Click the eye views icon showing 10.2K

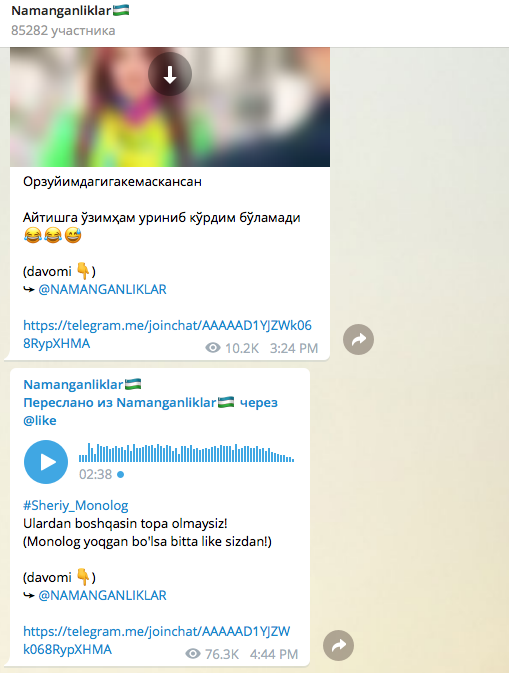[x=213, y=348]
